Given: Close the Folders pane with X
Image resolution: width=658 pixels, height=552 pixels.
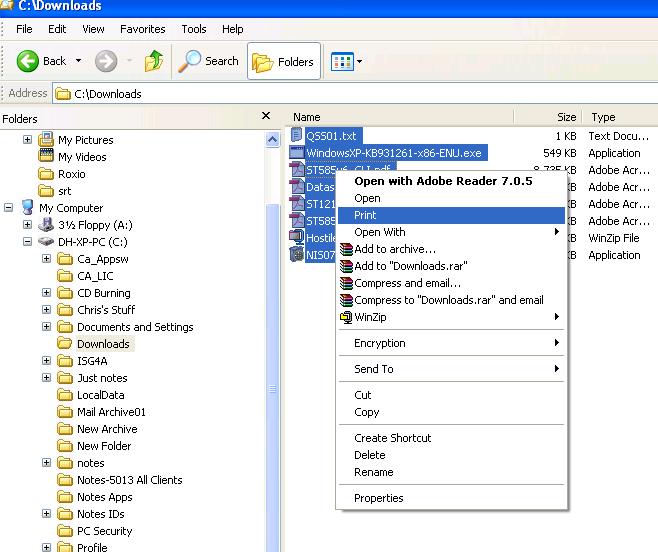Looking at the screenshot, I should [266, 115].
